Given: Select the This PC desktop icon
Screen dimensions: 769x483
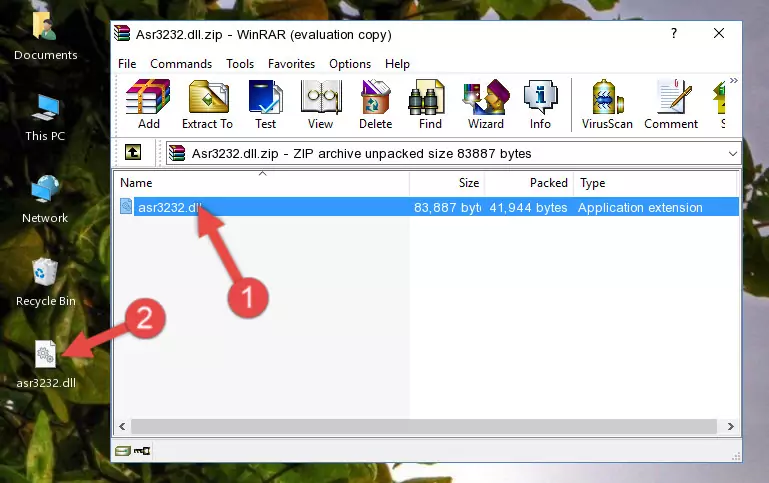Looking at the screenshot, I should click(x=45, y=118).
